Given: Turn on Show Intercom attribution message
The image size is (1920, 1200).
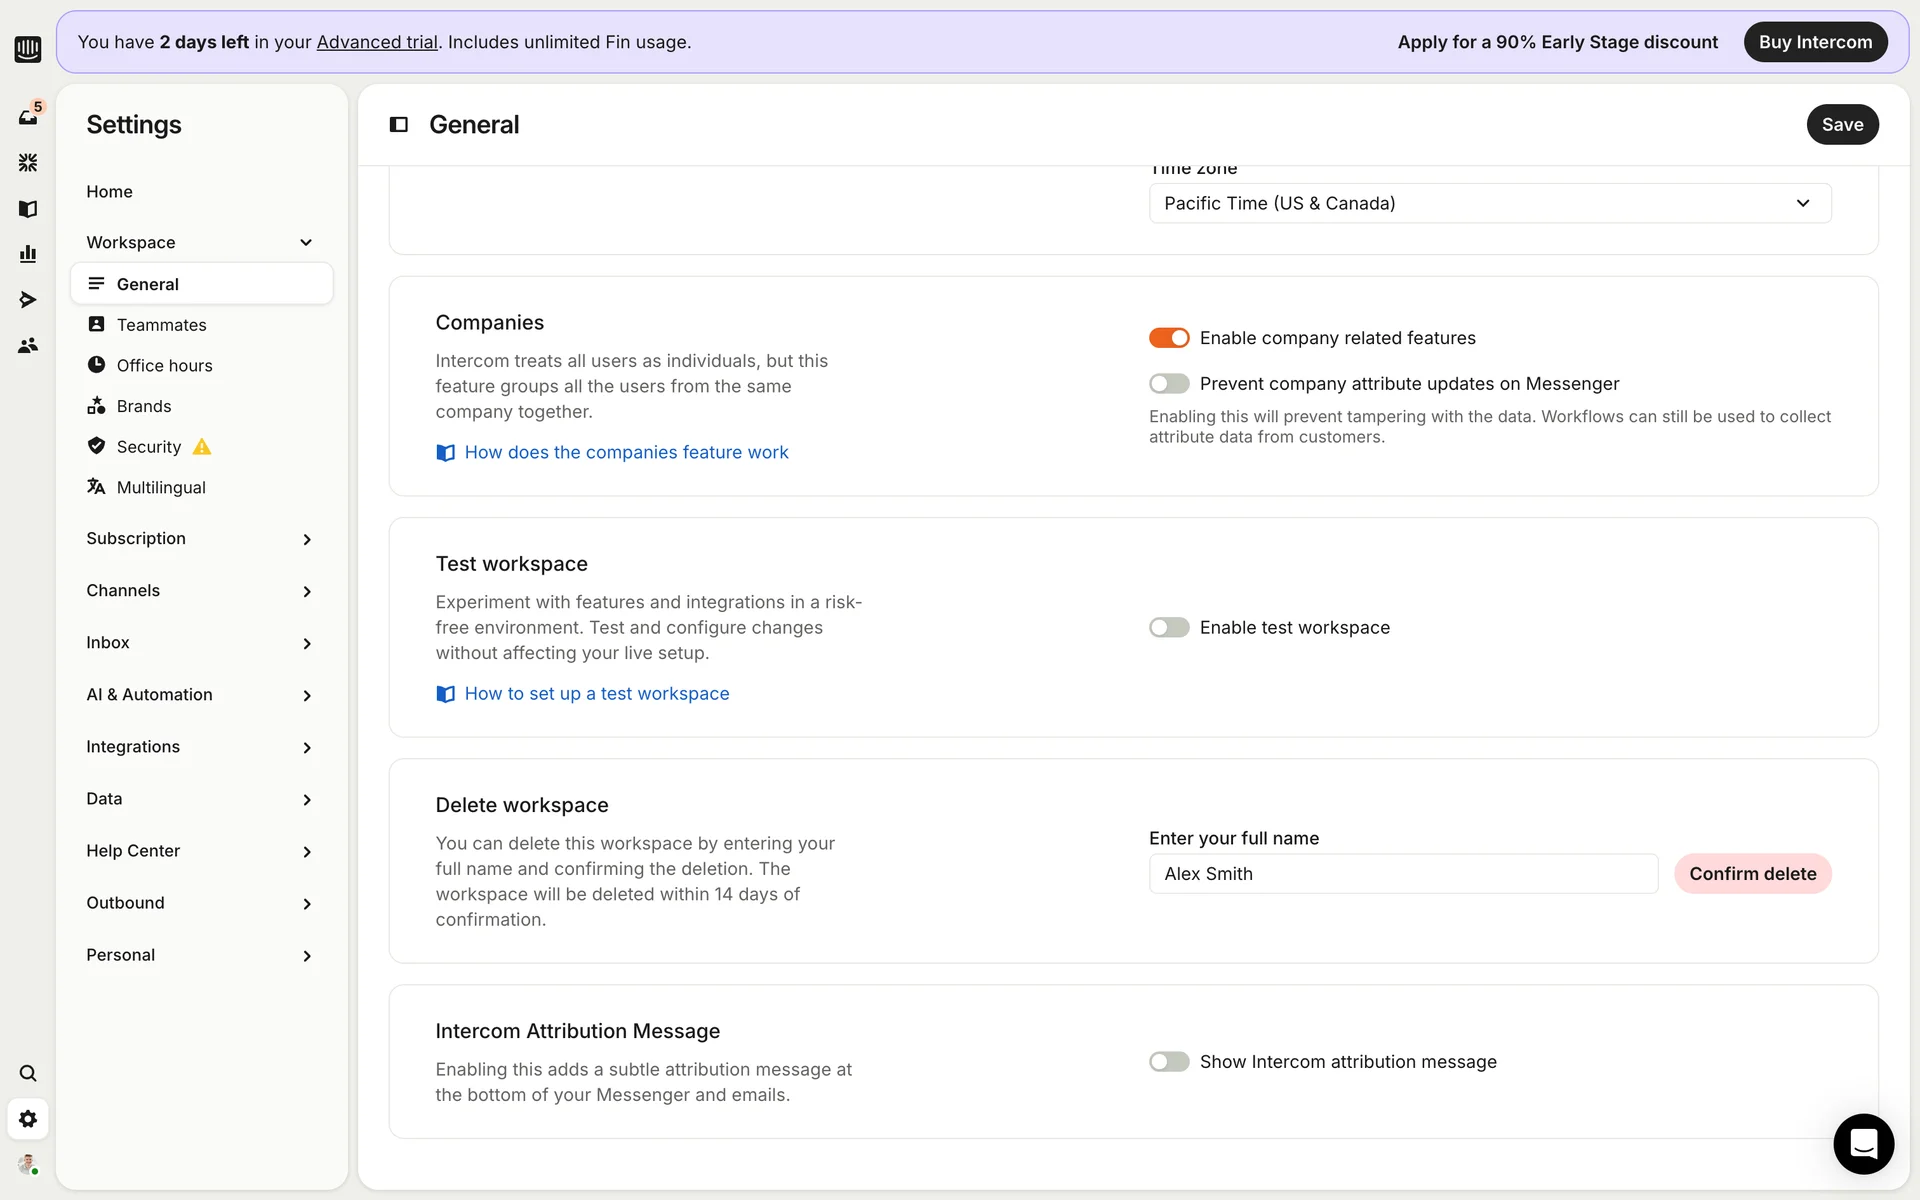Looking at the screenshot, I should pyautogui.click(x=1168, y=1062).
